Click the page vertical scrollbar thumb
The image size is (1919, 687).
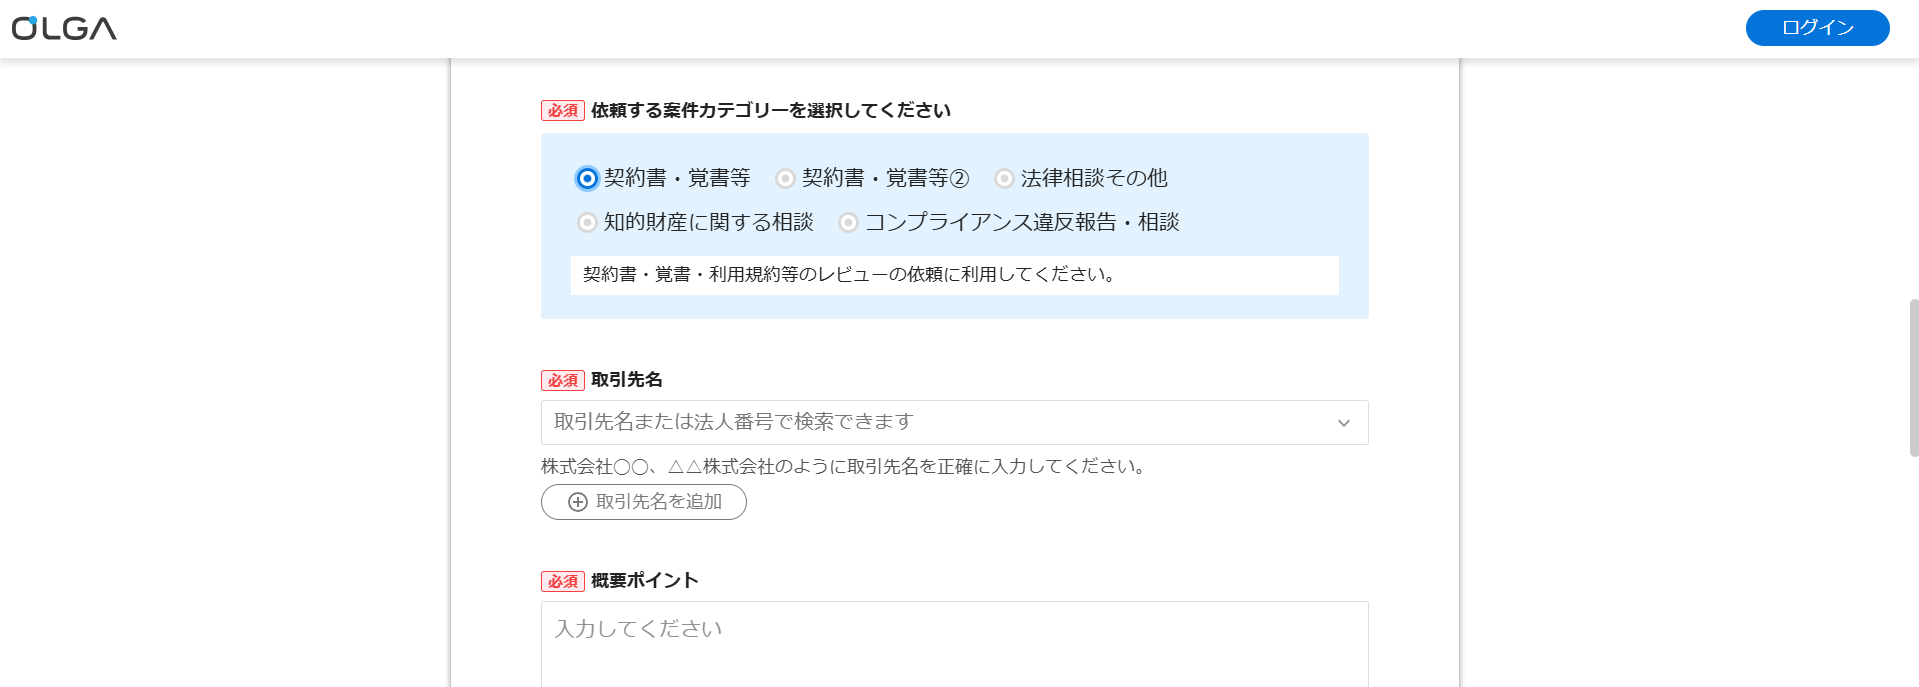(x=1914, y=378)
